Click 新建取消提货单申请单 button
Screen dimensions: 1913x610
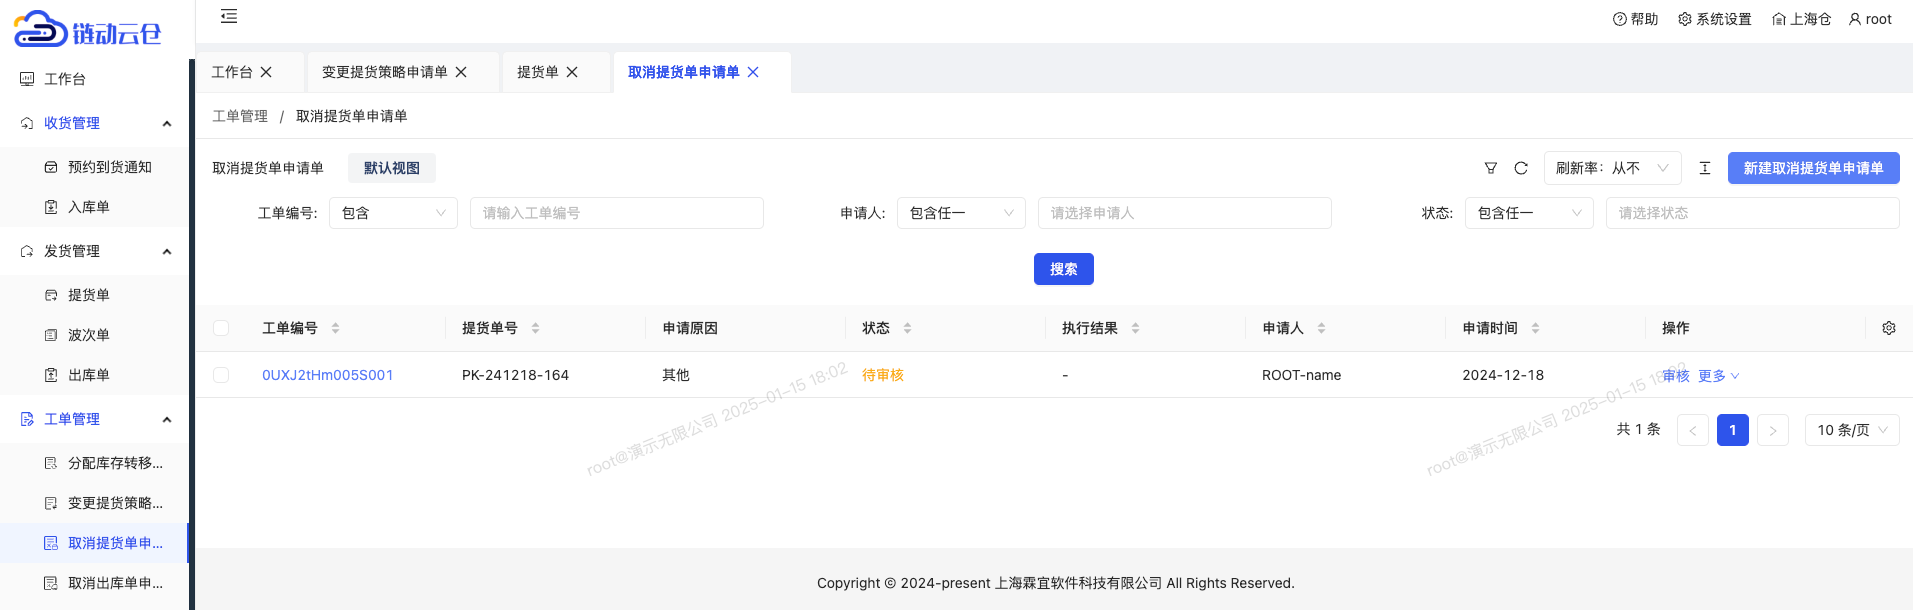click(1812, 168)
